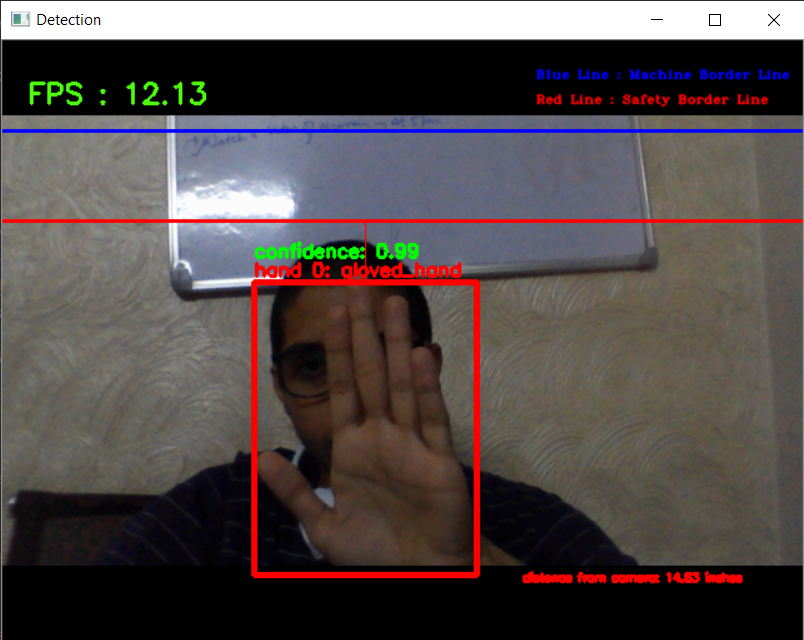Expand the Detection window via maximize control
804x640 pixels.
[713, 19]
